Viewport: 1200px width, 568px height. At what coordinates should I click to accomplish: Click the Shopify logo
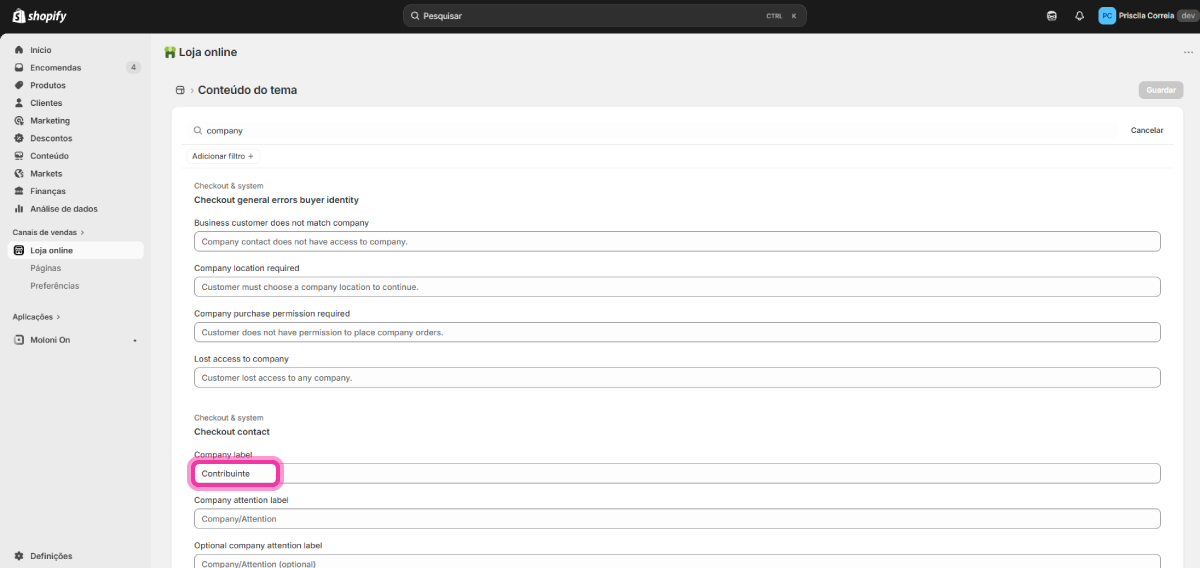click(x=40, y=16)
